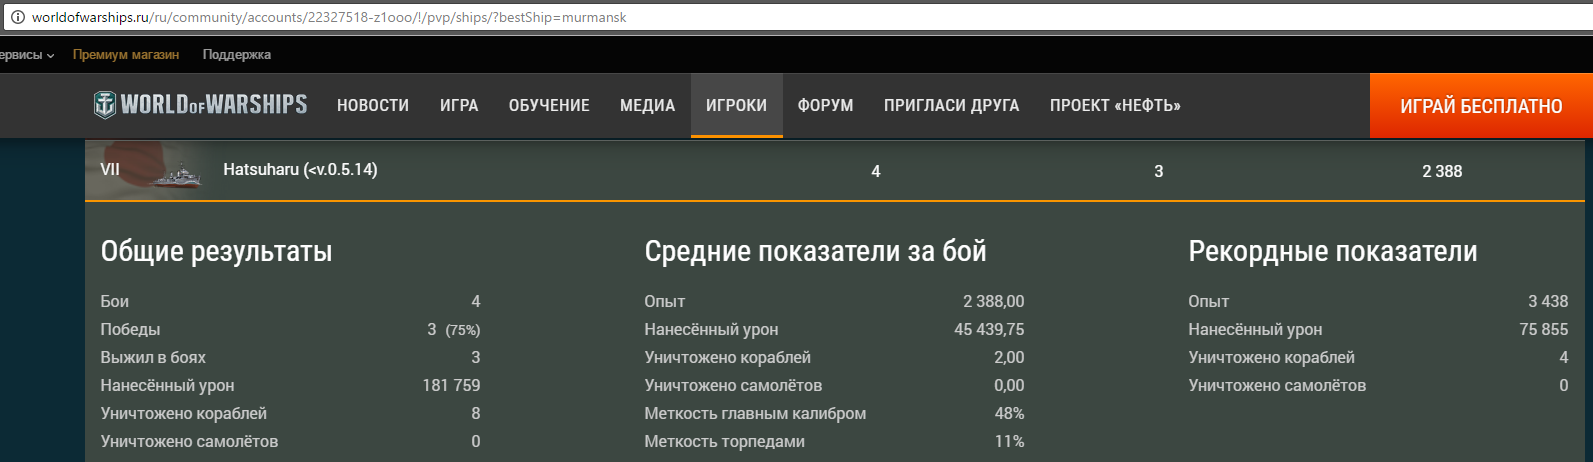Click record damage value 75 855
Screen dimensions: 1593x462
pyautogui.click(x=1543, y=329)
